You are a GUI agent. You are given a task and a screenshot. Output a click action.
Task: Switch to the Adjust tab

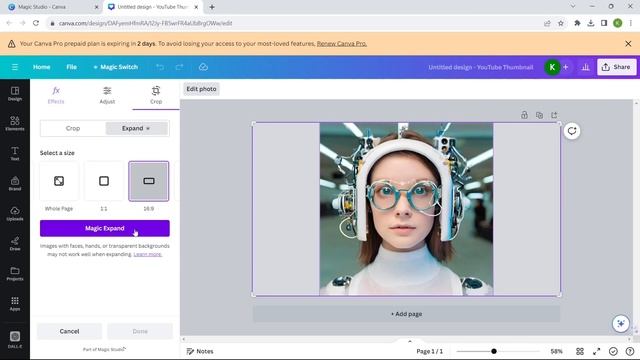tap(107, 95)
